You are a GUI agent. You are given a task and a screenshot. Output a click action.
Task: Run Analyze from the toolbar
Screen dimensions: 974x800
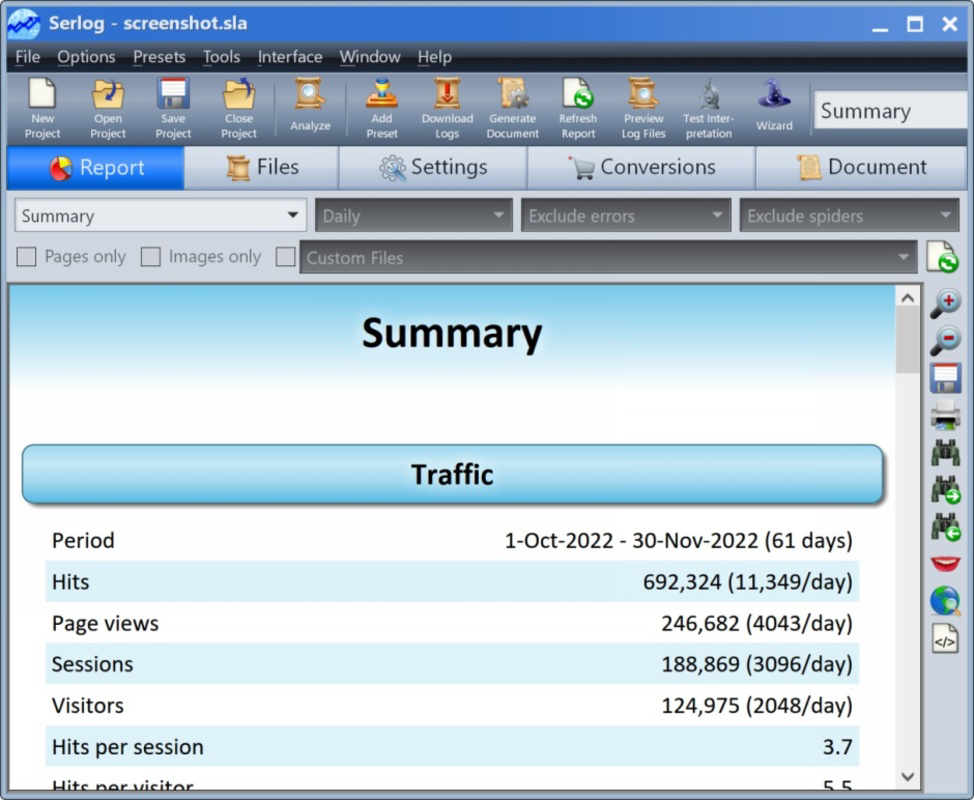310,106
